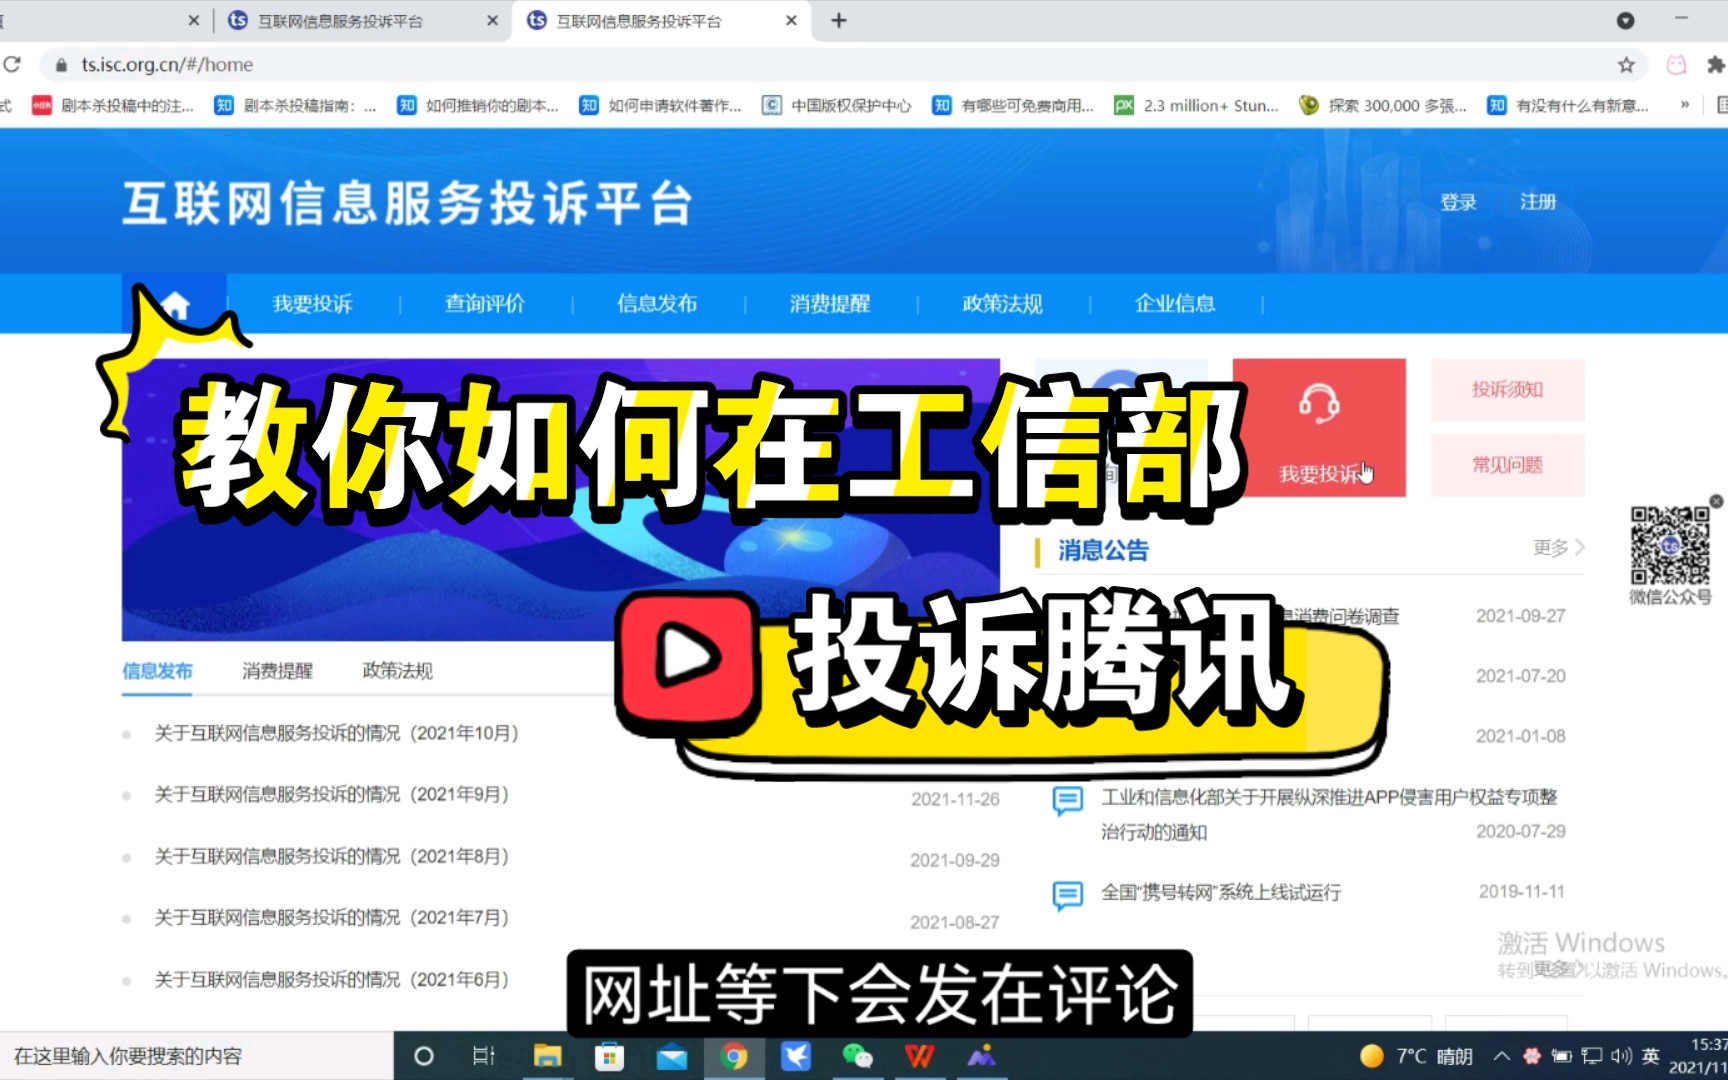
Task: Open Cortana circle icon on taskbar
Action: click(x=423, y=1056)
